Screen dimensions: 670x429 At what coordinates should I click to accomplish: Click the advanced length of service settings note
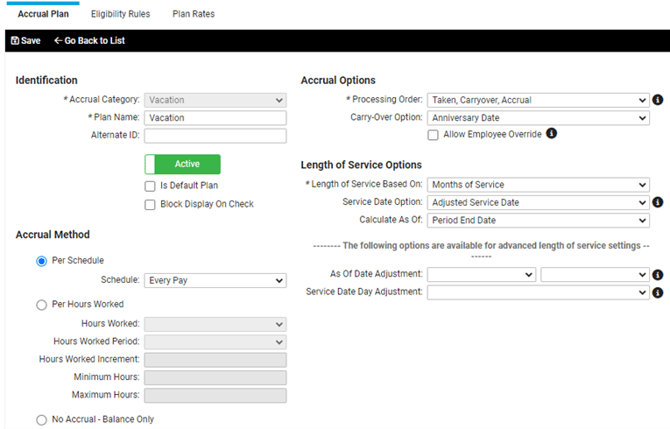[x=481, y=250]
